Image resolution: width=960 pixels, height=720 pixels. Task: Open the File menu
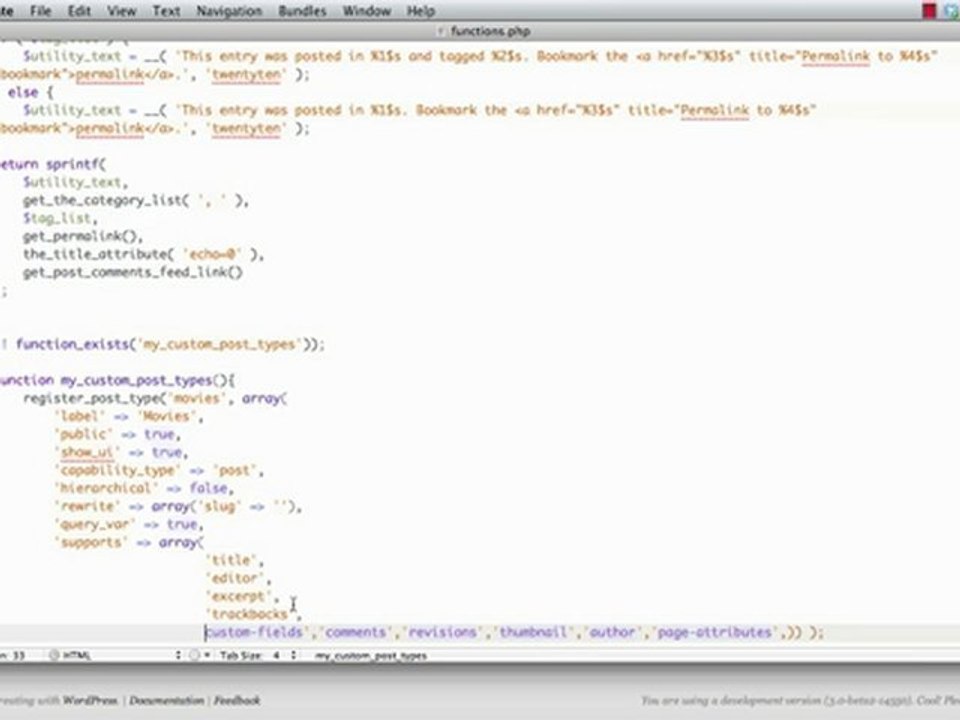pos(40,11)
